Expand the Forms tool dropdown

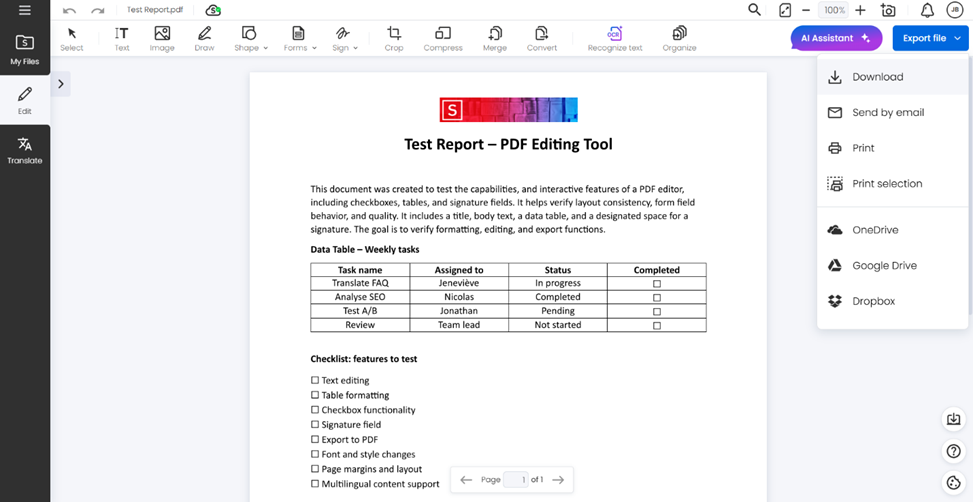(x=314, y=48)
